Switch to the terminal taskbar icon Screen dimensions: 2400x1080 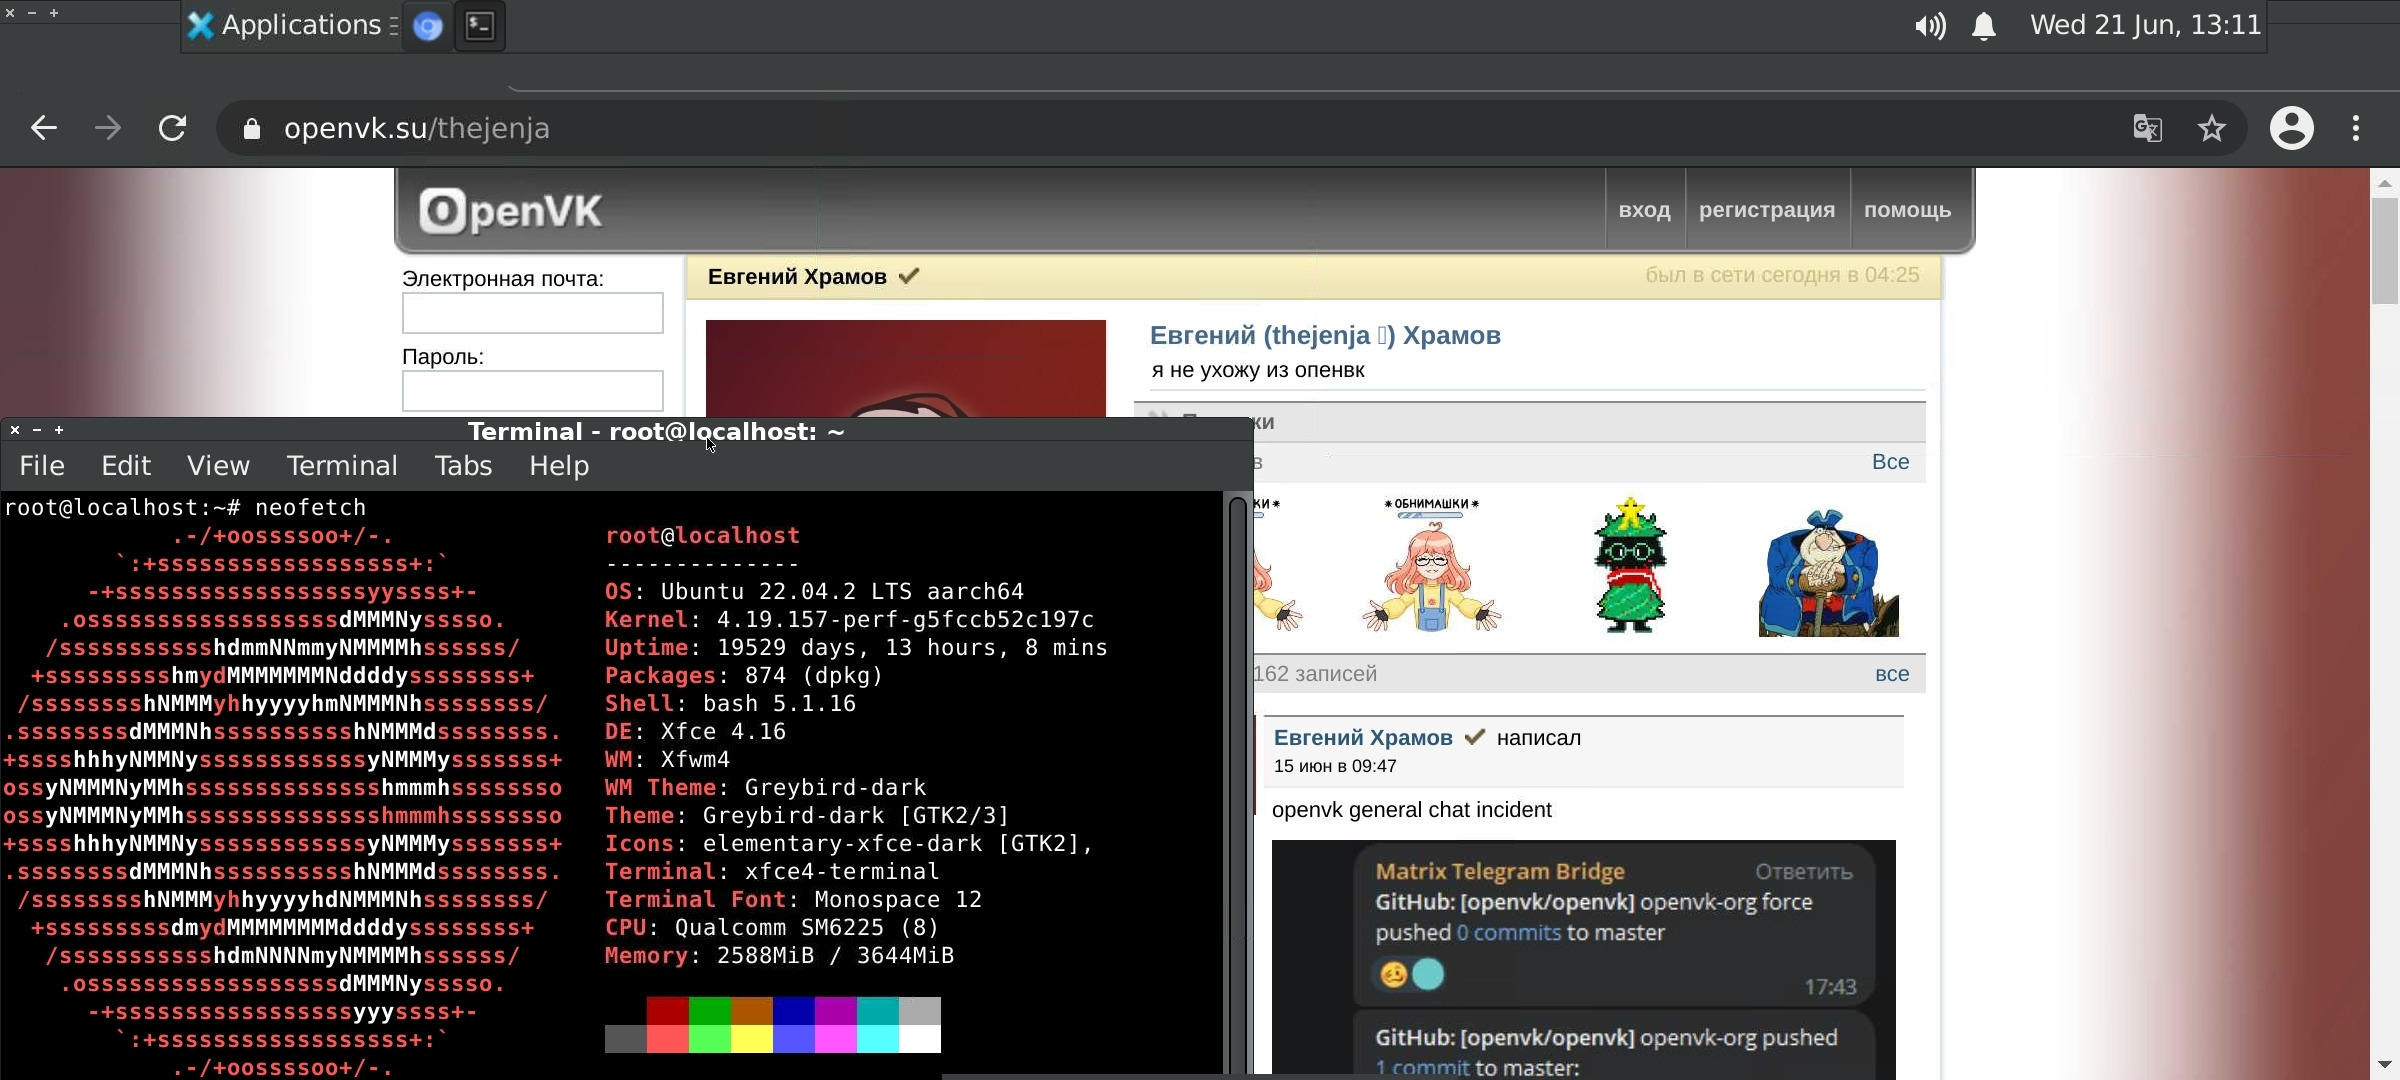point(480,26)
